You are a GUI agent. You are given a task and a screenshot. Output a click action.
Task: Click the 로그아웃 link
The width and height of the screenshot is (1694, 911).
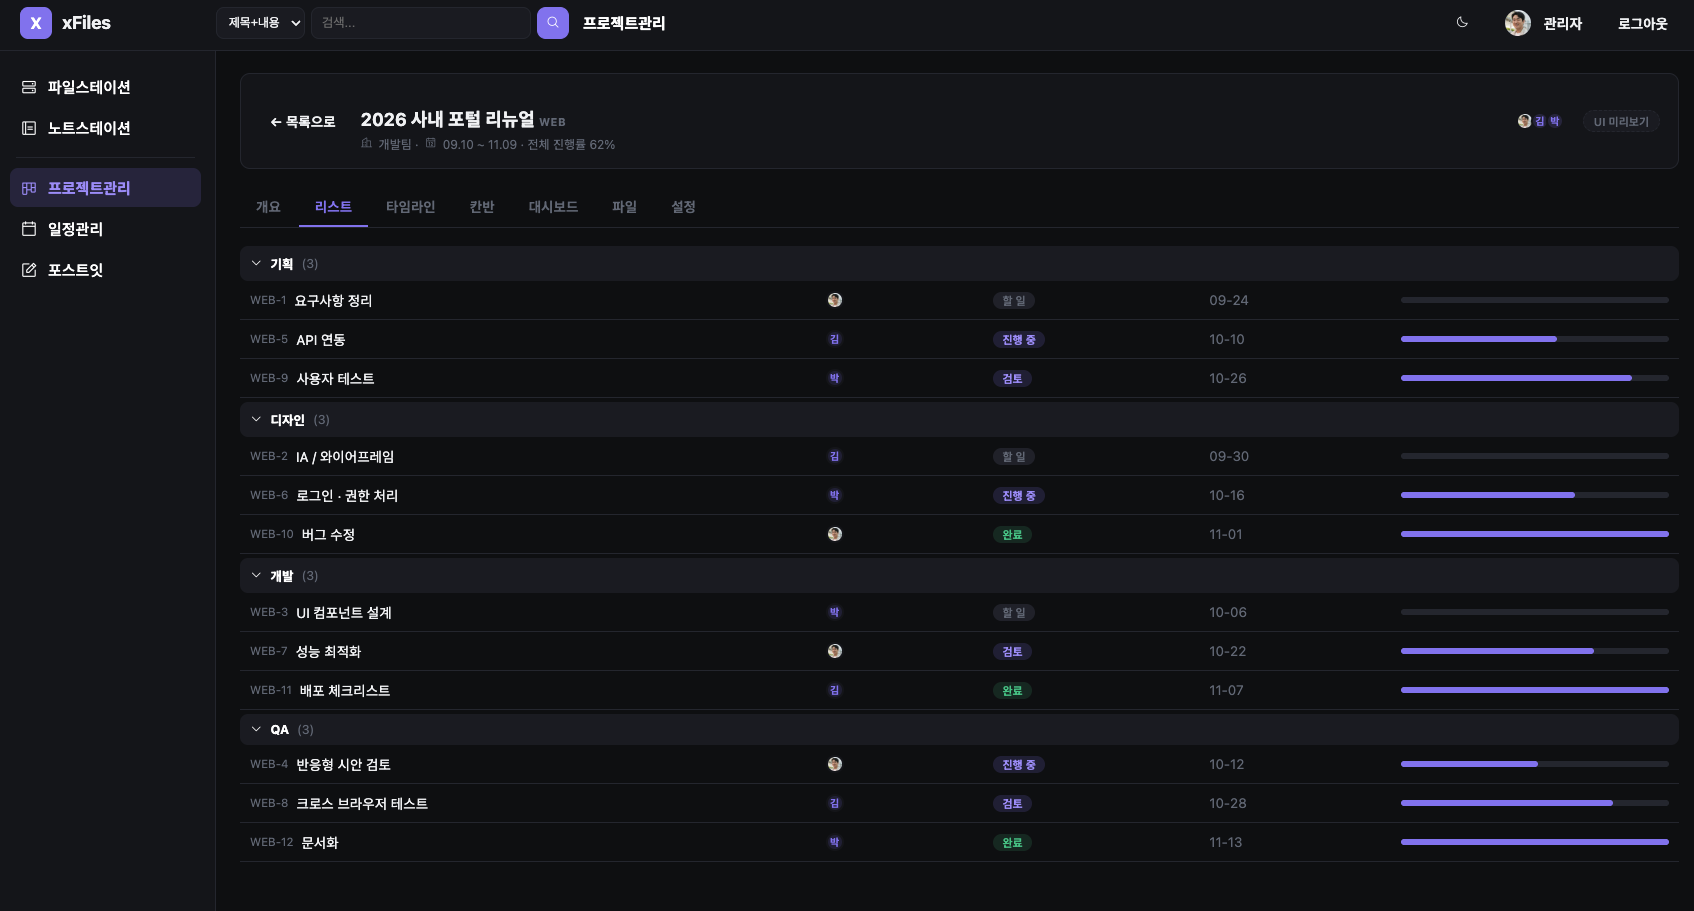pos(1643,23)
